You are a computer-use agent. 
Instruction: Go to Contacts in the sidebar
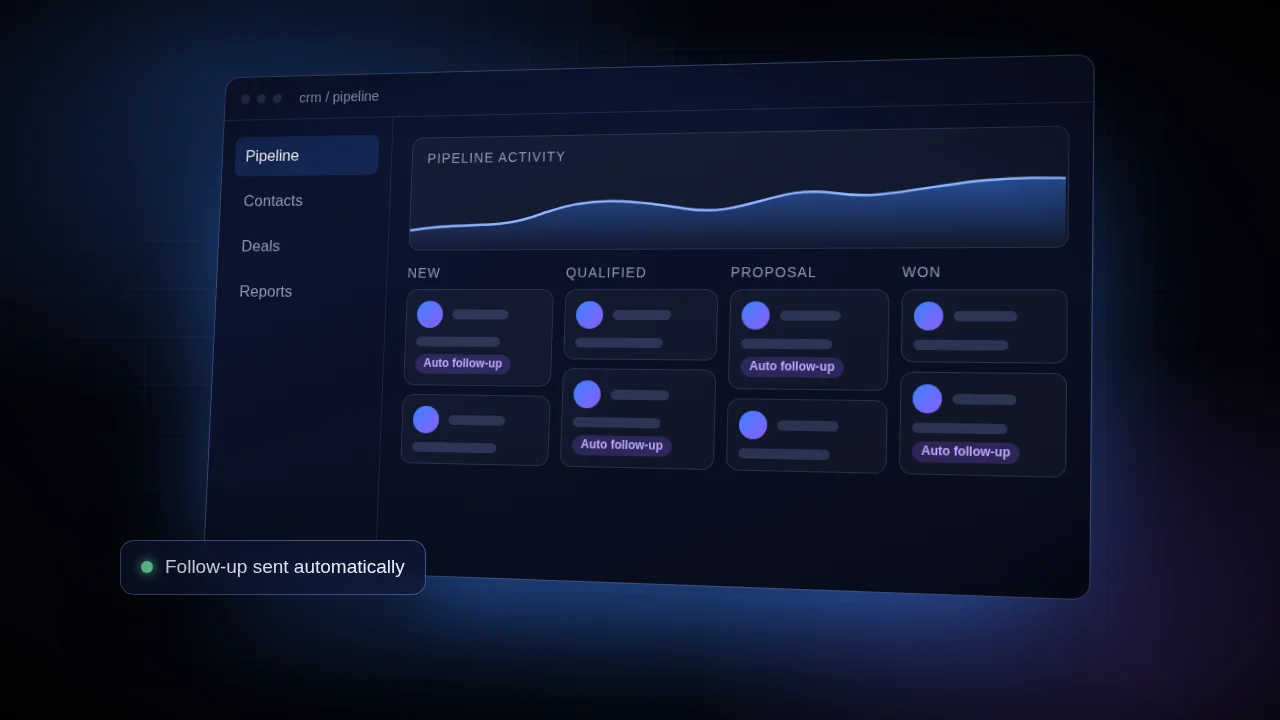pyautogui.click(x=273, y=201)
